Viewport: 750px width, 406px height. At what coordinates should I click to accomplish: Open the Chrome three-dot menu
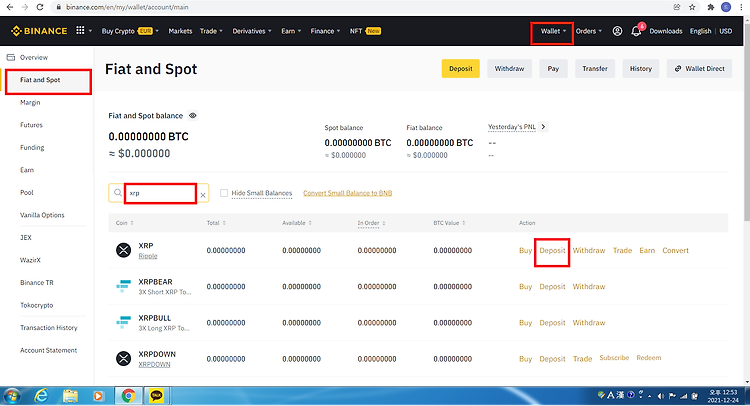pyautogui.click(x=741, y=7)
